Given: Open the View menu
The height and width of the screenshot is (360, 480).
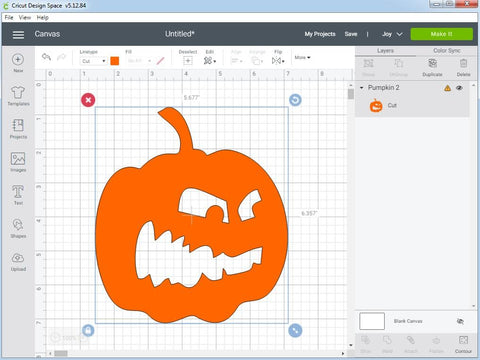Looking at the screenshot, I should 25,18.
